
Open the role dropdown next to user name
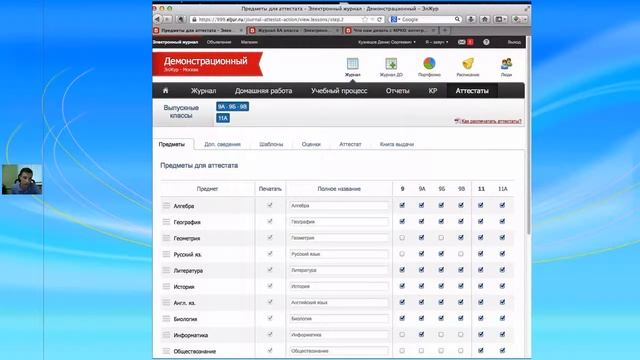coord(437,42)
